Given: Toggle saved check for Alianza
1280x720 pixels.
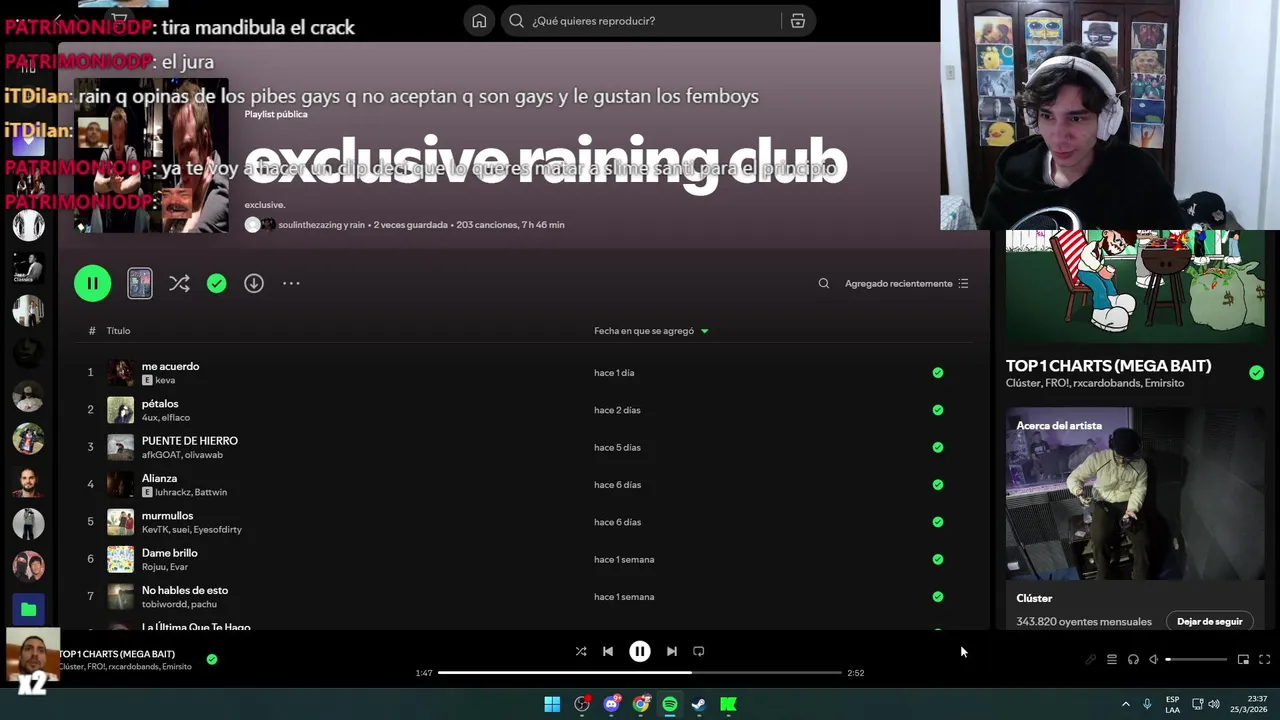Looking at the screenshot, I should coord(938,485).
